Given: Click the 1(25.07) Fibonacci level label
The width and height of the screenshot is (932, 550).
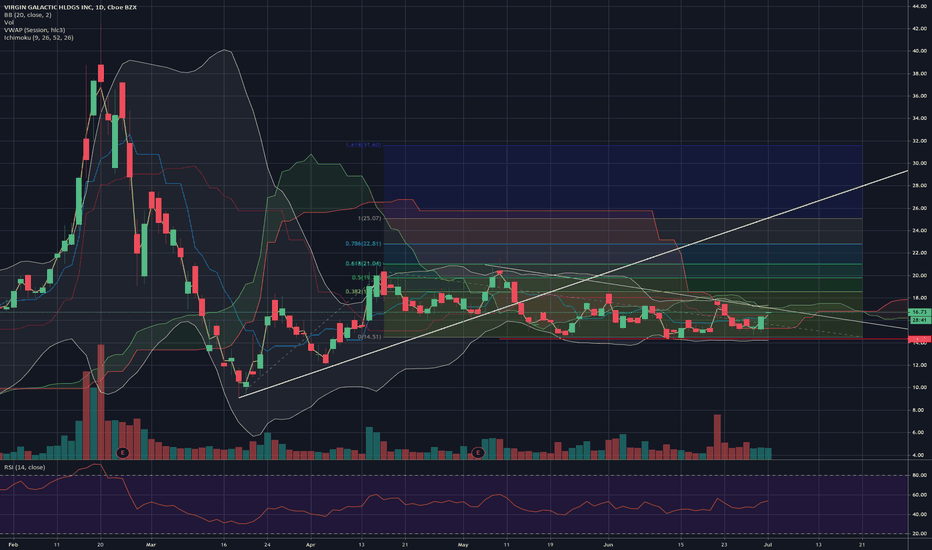Looking at the screenshot, I should 369,219.
